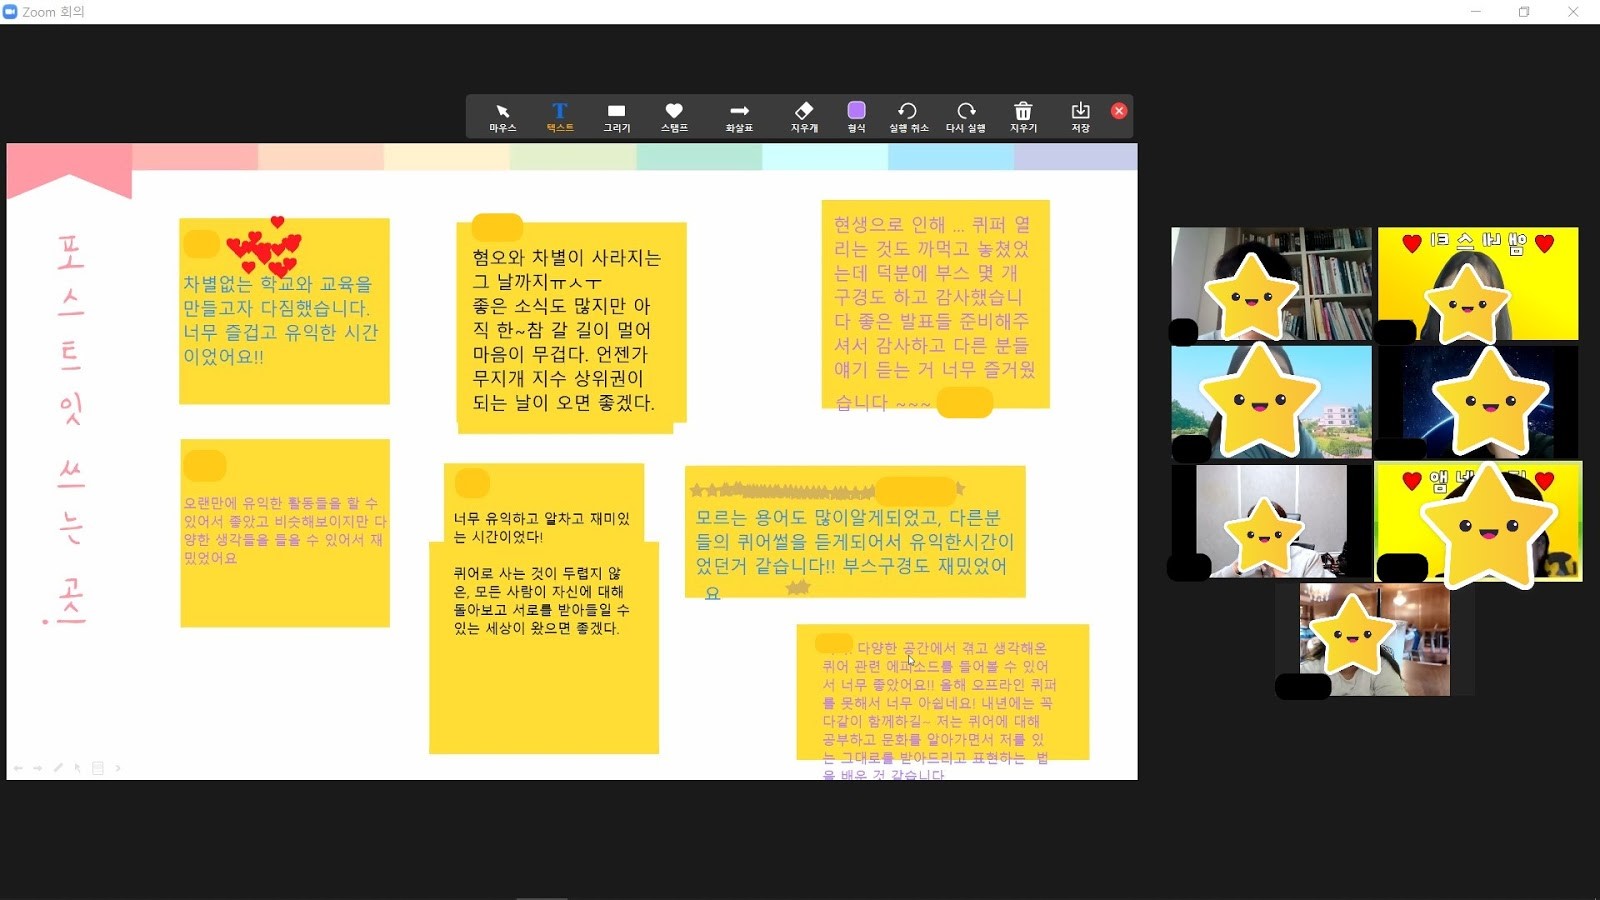1600x900 pixels.
Task: Click the 지우기 (clear) trash icon
Action: [1023, 116]
